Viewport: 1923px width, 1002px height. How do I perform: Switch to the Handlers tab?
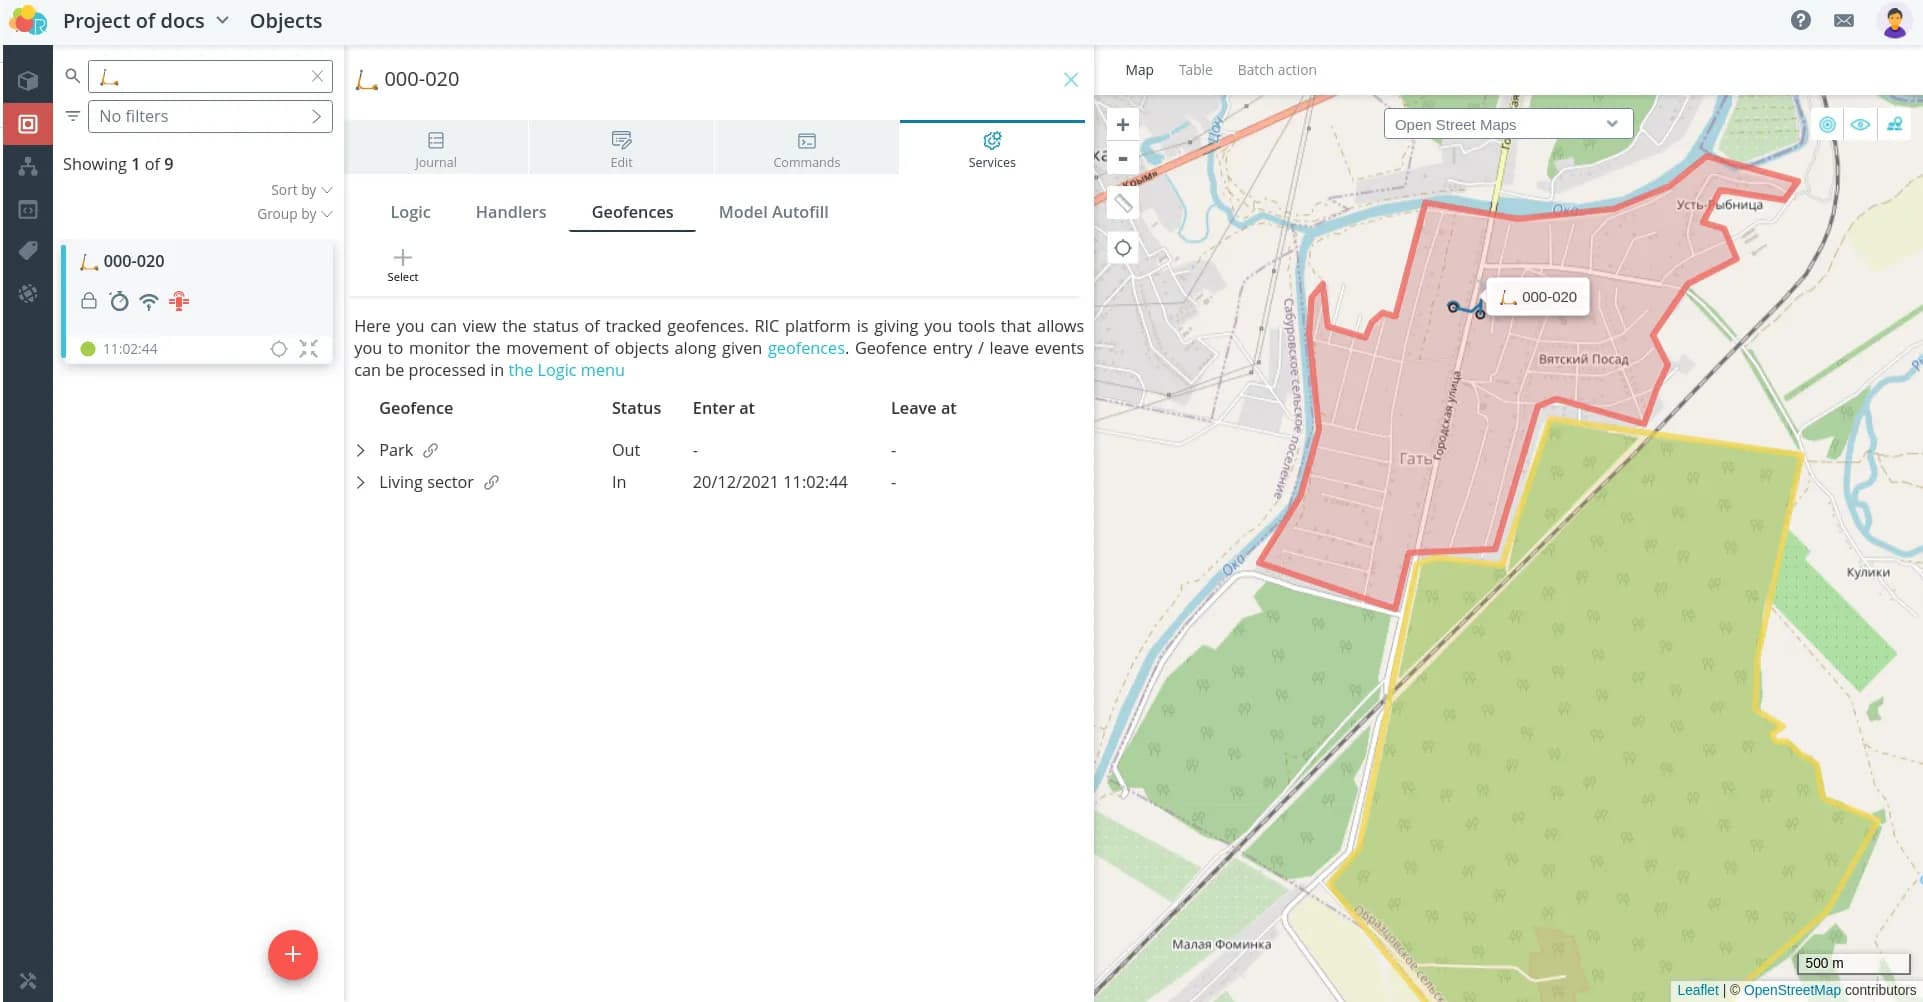510,212
